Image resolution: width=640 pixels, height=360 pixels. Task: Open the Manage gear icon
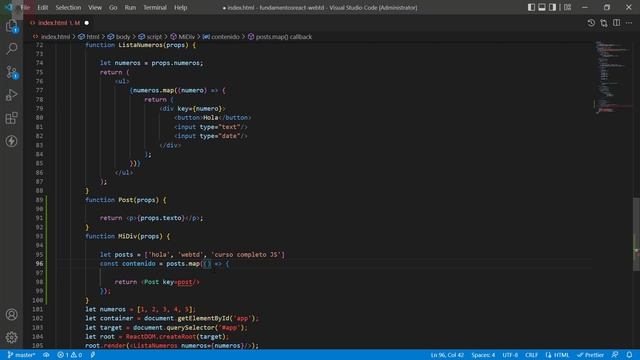(11, 337)
